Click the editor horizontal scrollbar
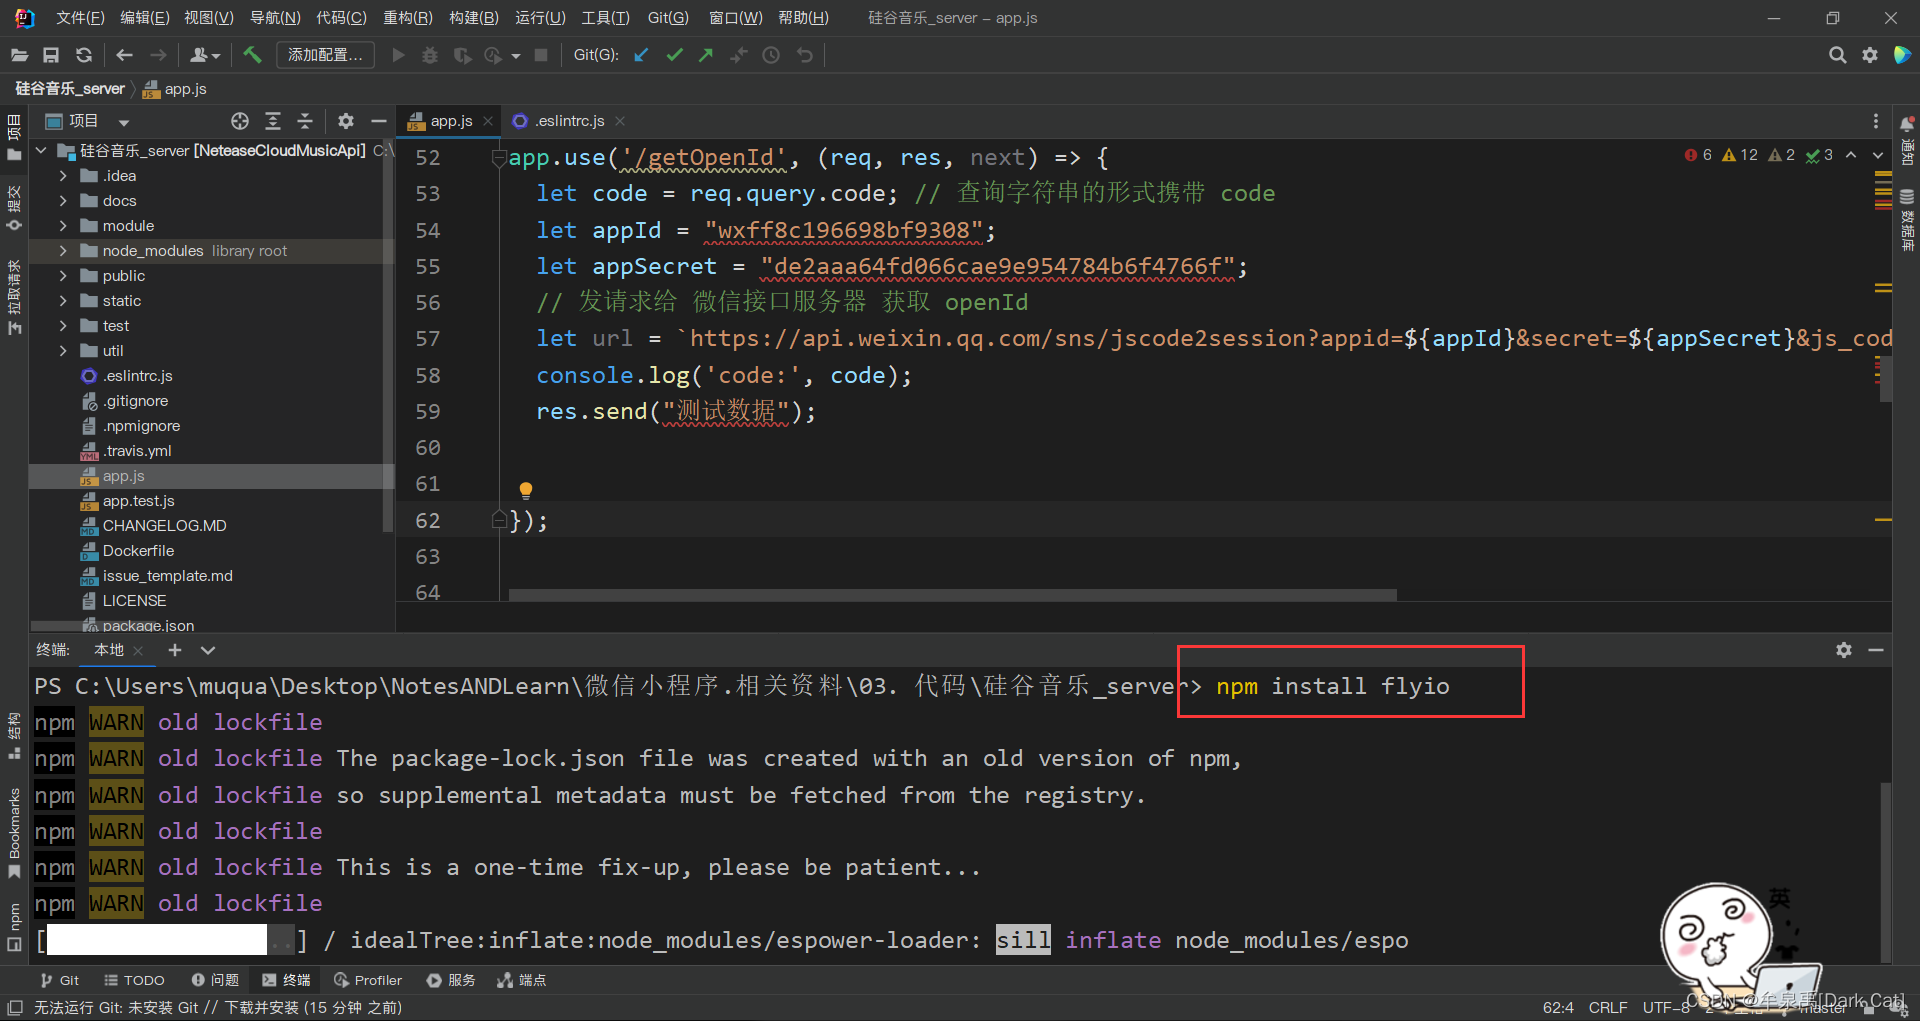The image size is (1920, 1021). tap(952, 595)
